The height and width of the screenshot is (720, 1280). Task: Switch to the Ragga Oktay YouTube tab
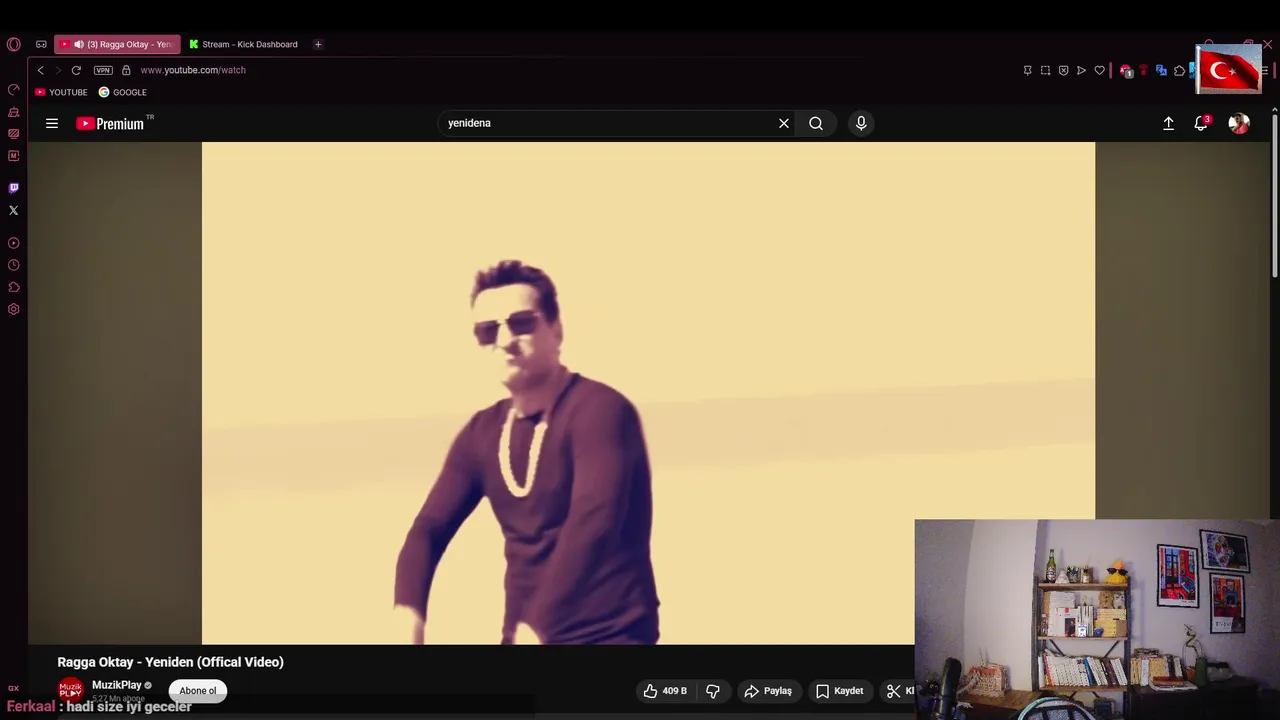coord(117,44)
